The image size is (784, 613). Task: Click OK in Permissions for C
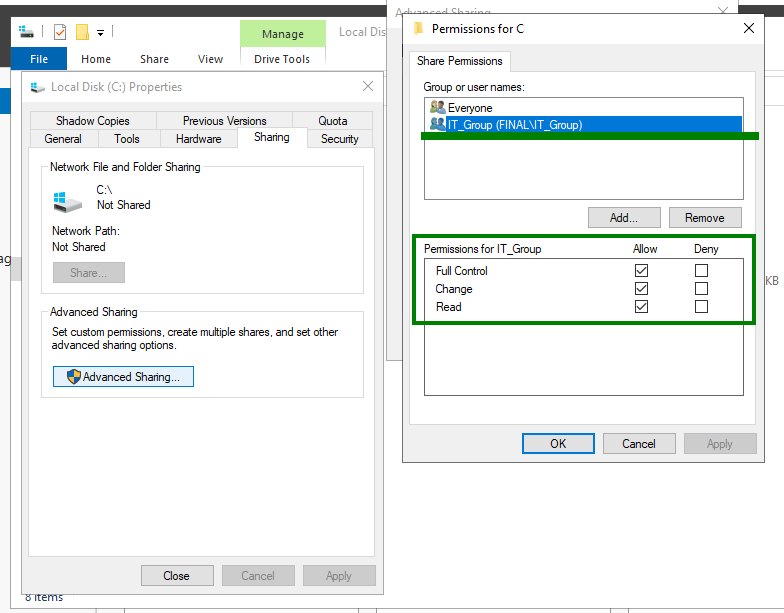(558, 444)
